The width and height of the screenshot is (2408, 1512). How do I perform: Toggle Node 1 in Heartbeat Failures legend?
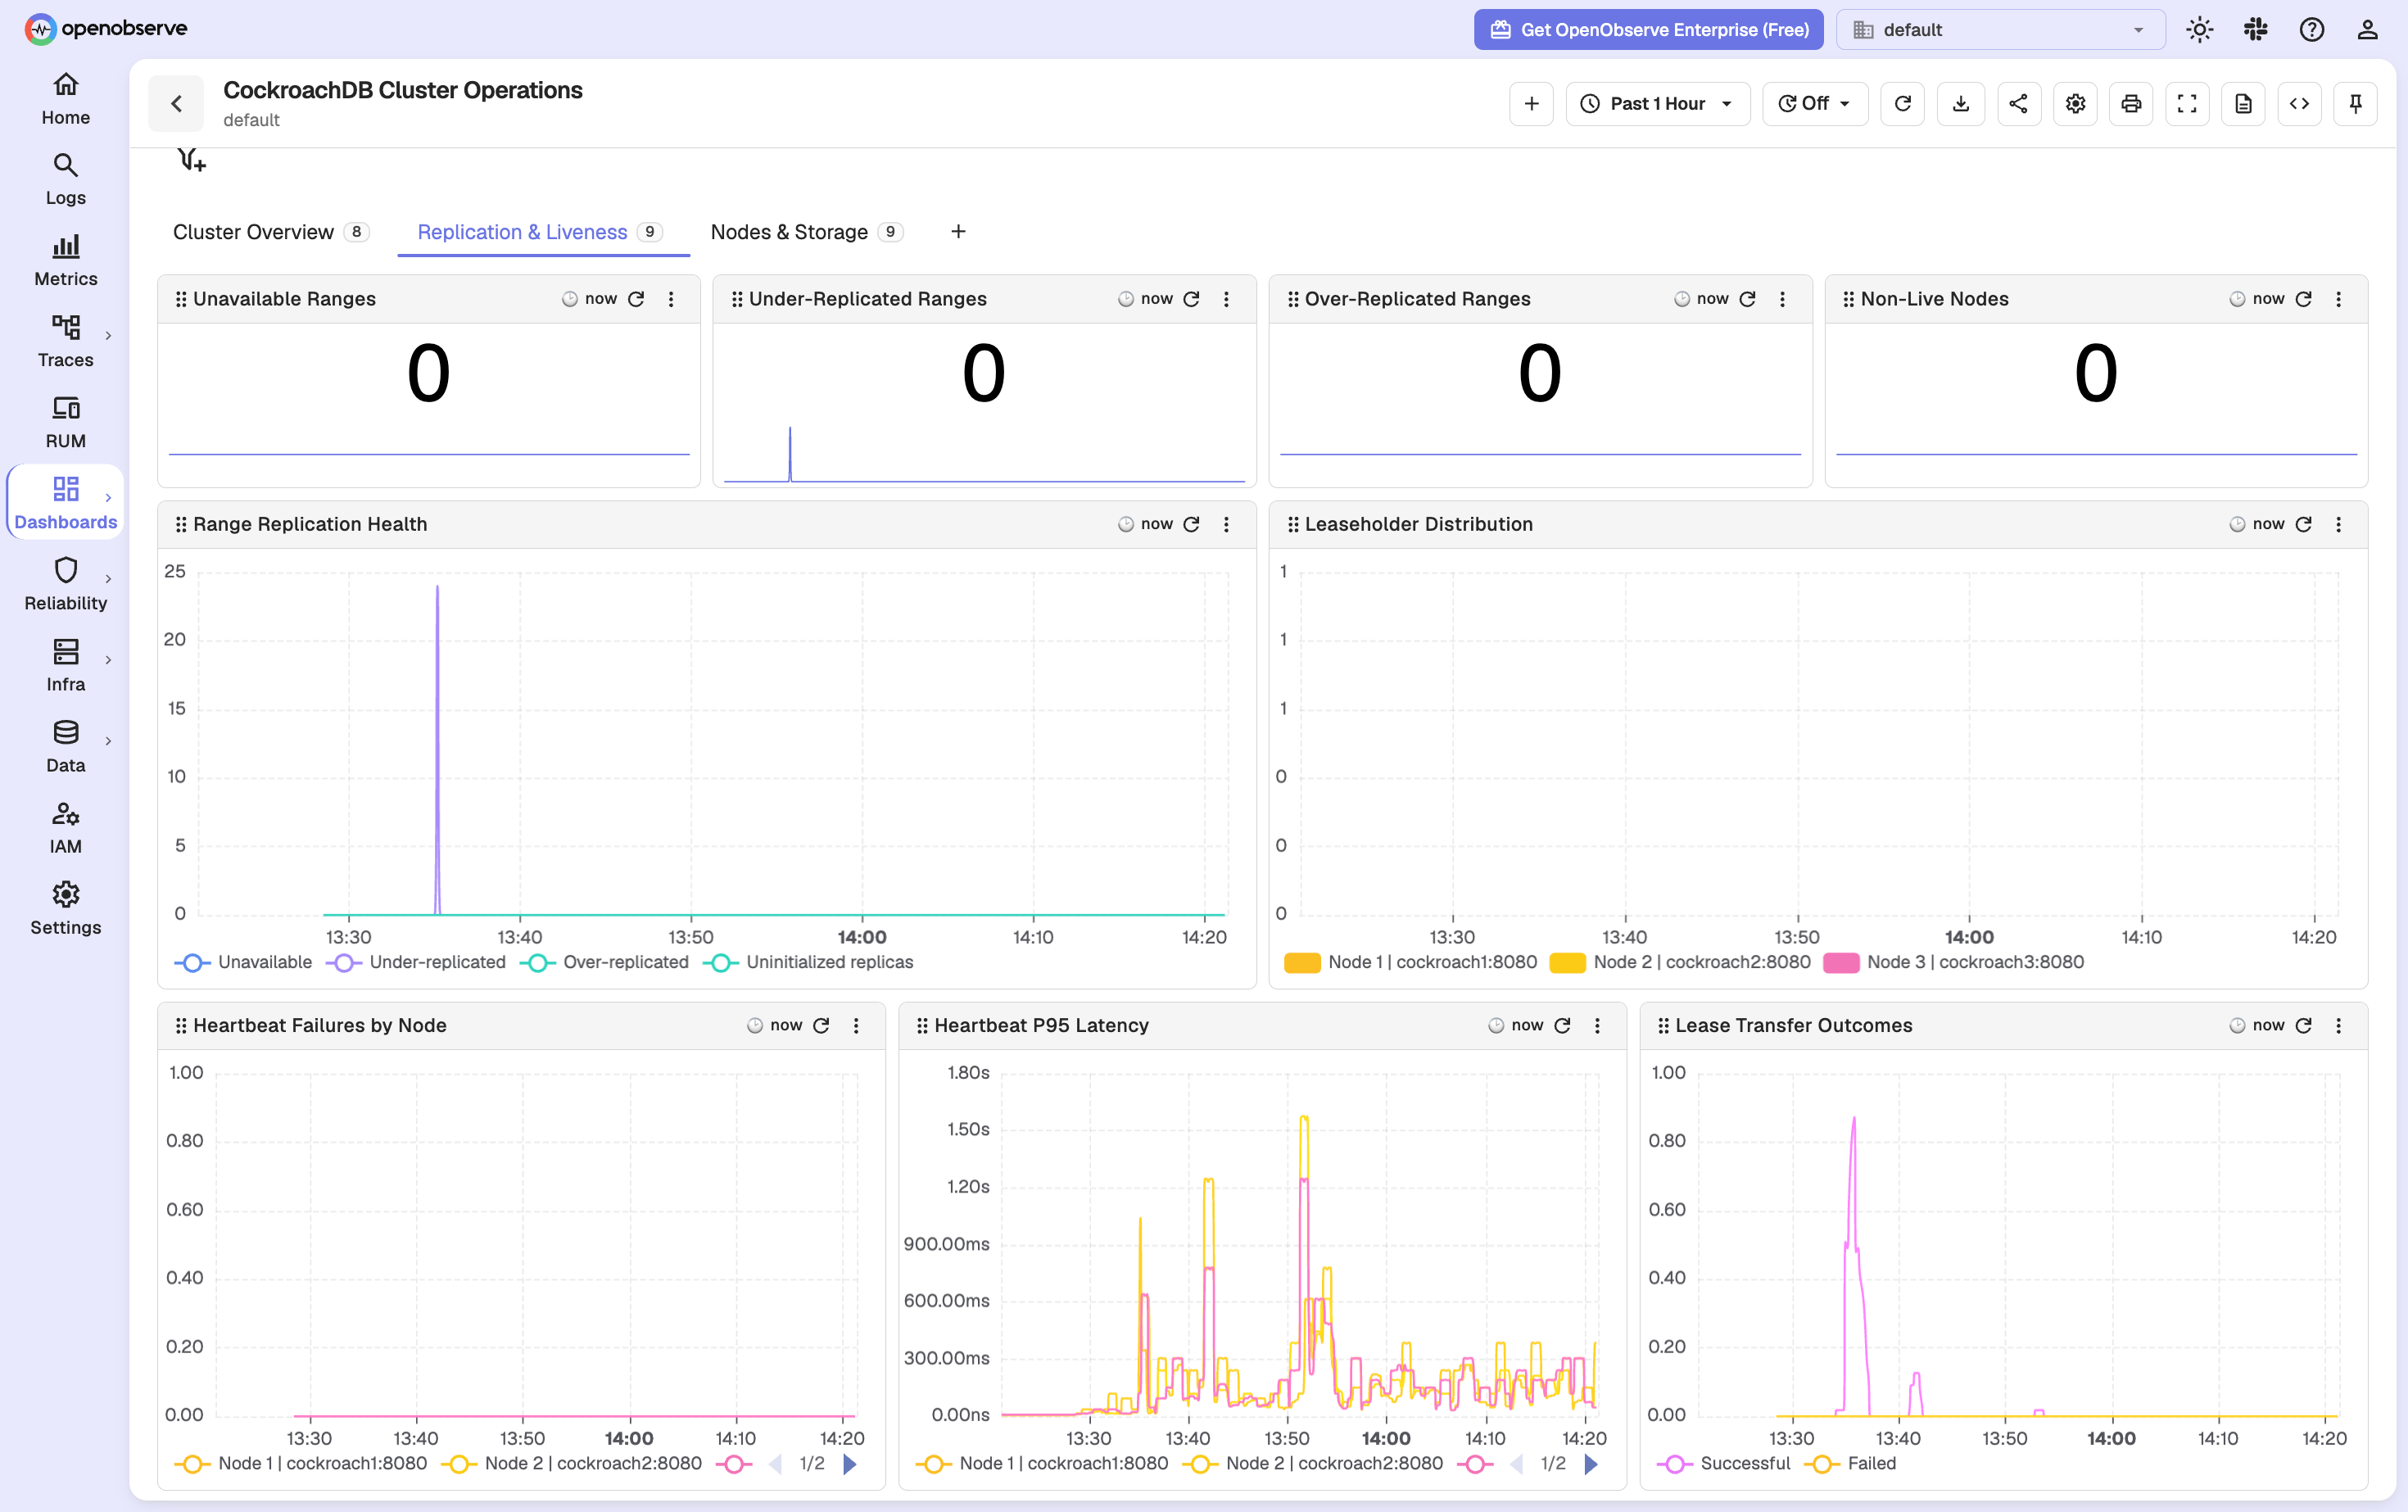click(301, 1463)
